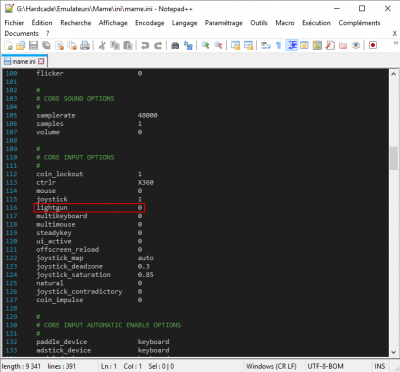The height and width of the screenshot is (372, 400).
Task: Open the Édition menu
Action: pos(42,23)
